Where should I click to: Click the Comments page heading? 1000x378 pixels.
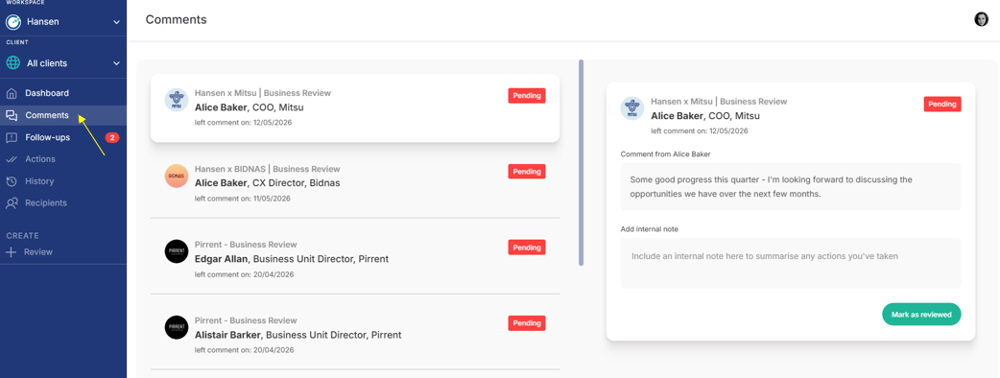click(x=176, y=20)
